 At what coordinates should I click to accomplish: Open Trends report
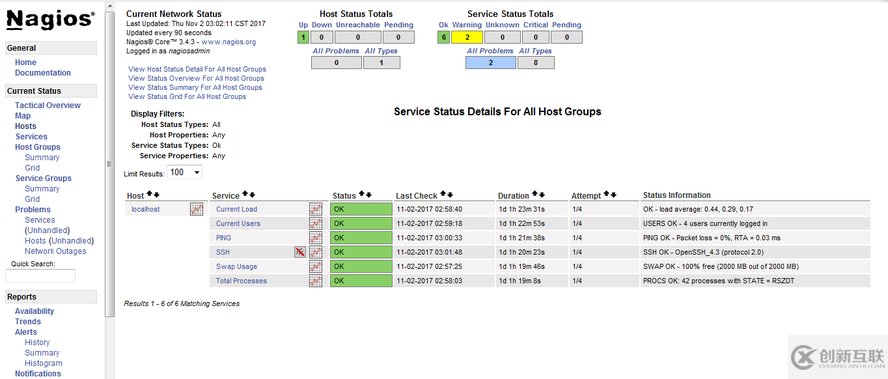[x=28, y=321]
